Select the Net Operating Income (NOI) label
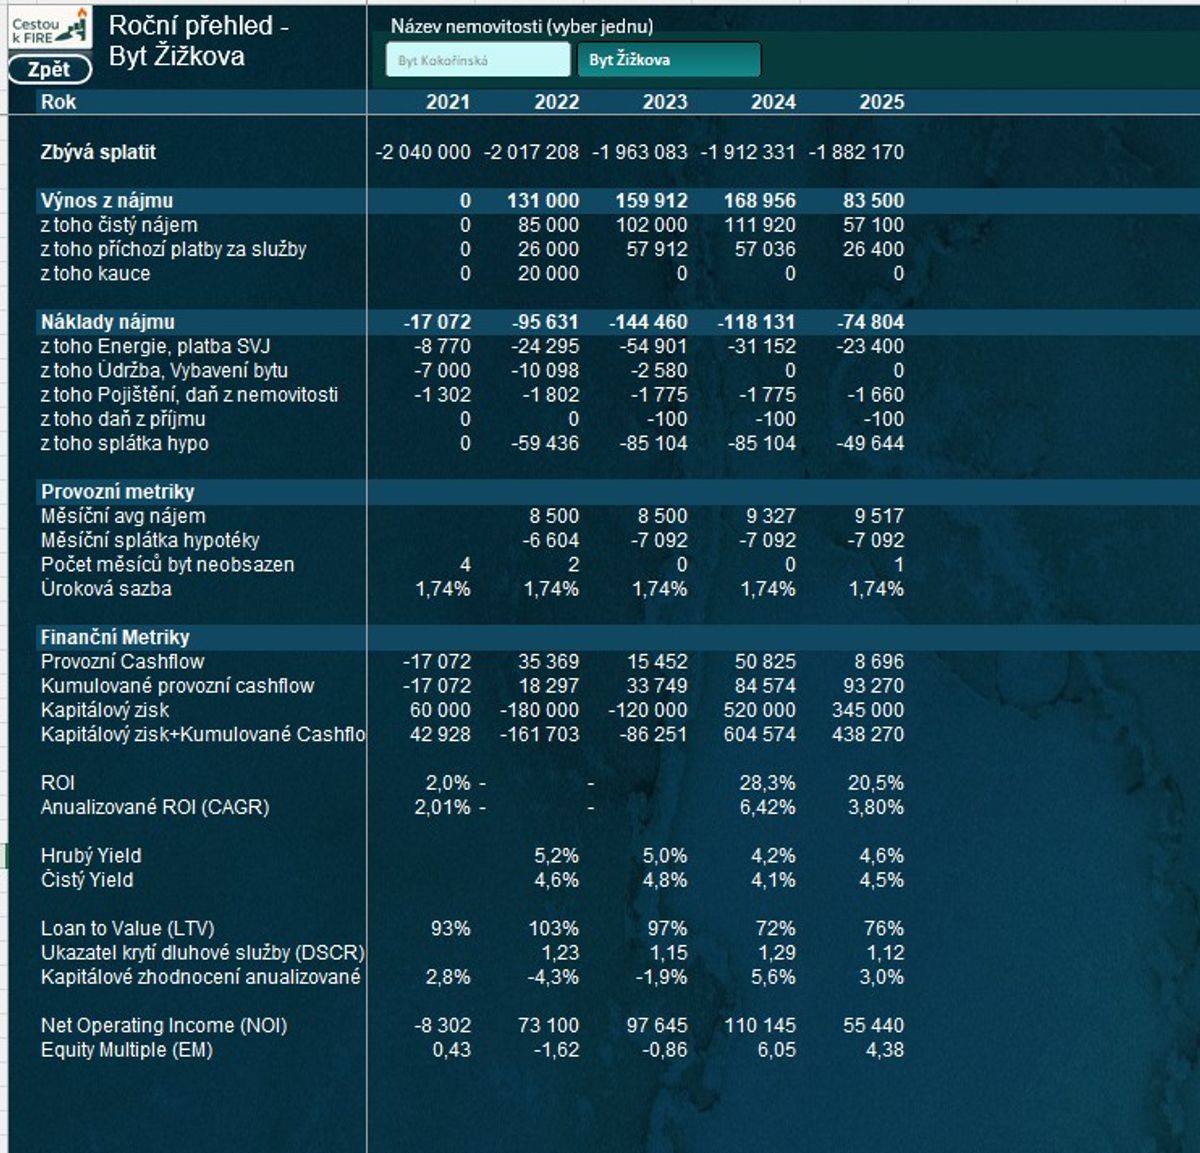The width and height of the screenshot is (1200, 1153). 163,1025
